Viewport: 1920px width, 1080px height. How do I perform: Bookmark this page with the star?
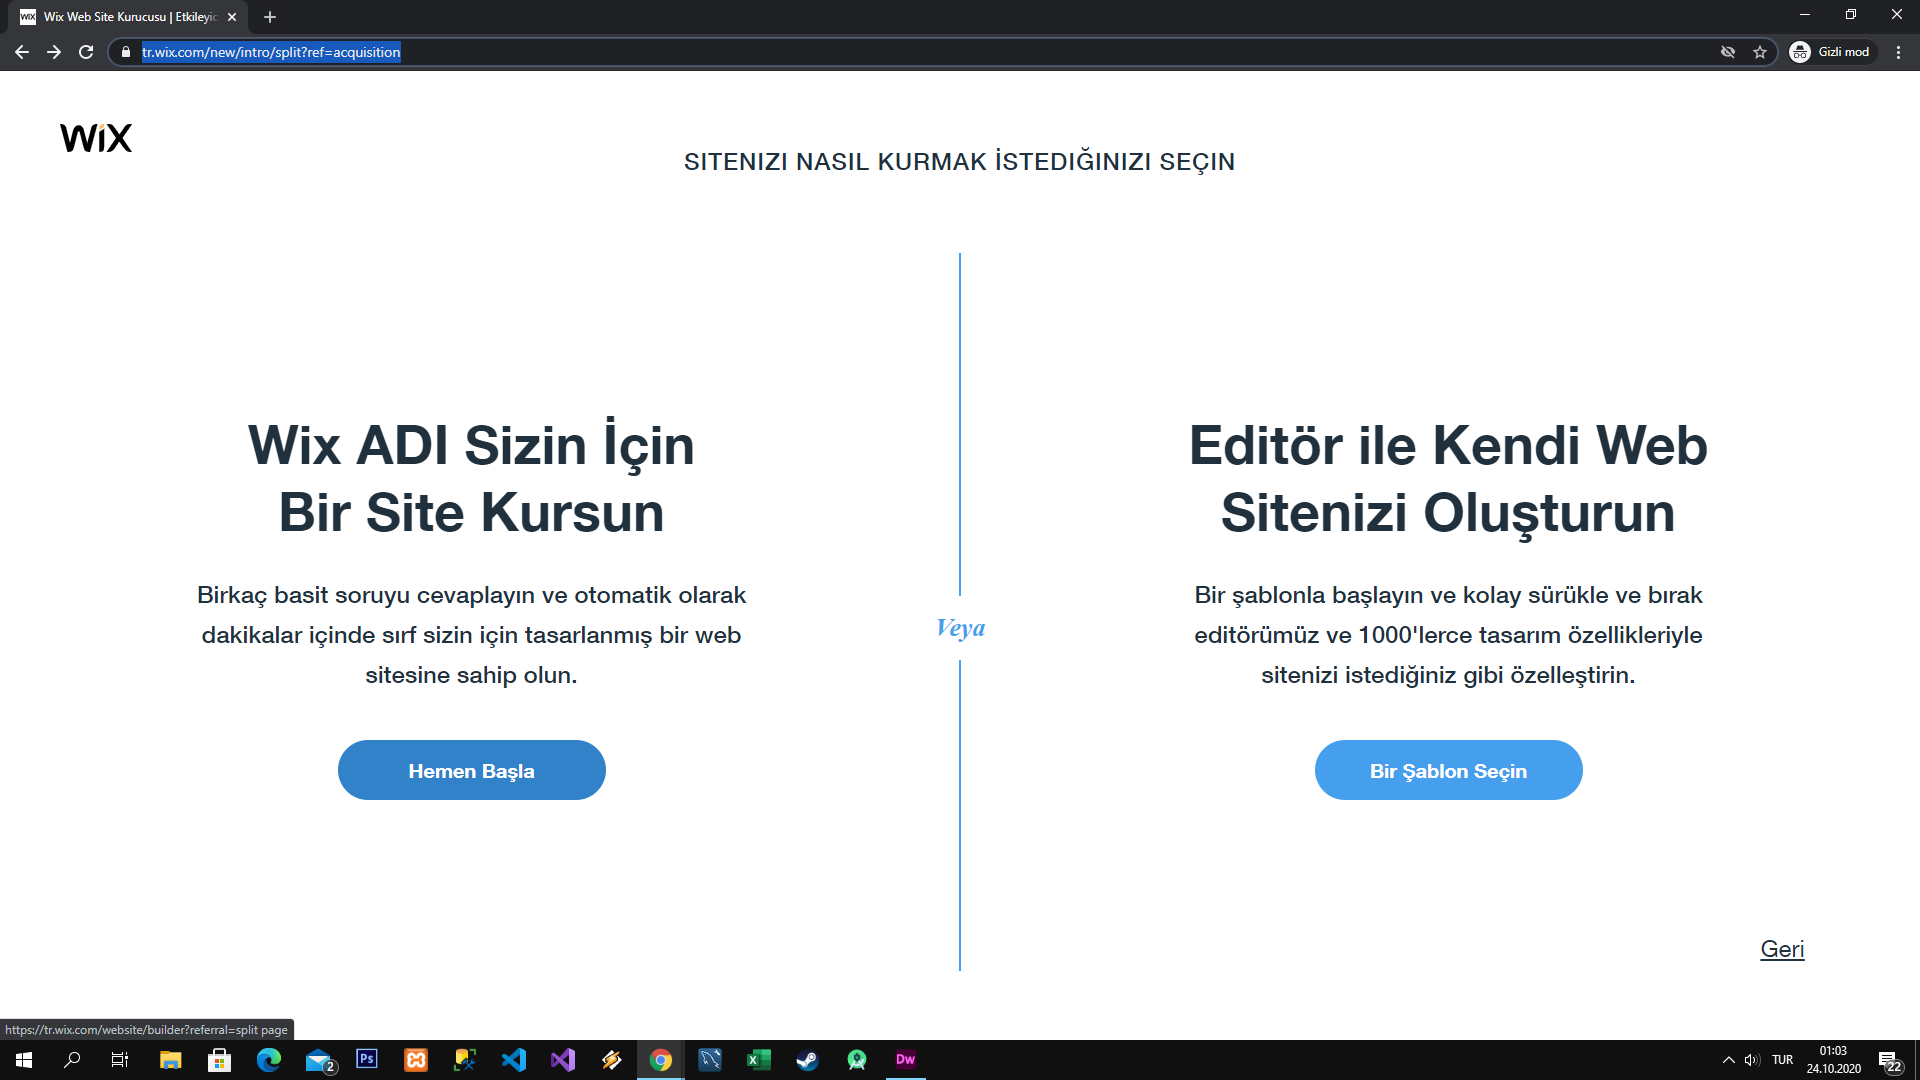pos(1760,52)
